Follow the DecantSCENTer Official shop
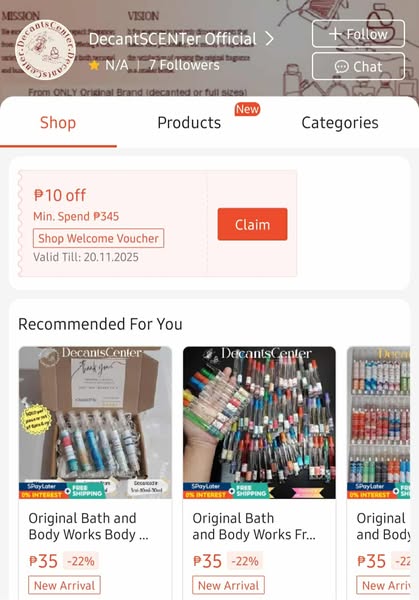419x600 pixels. click(x=358, y=34)
